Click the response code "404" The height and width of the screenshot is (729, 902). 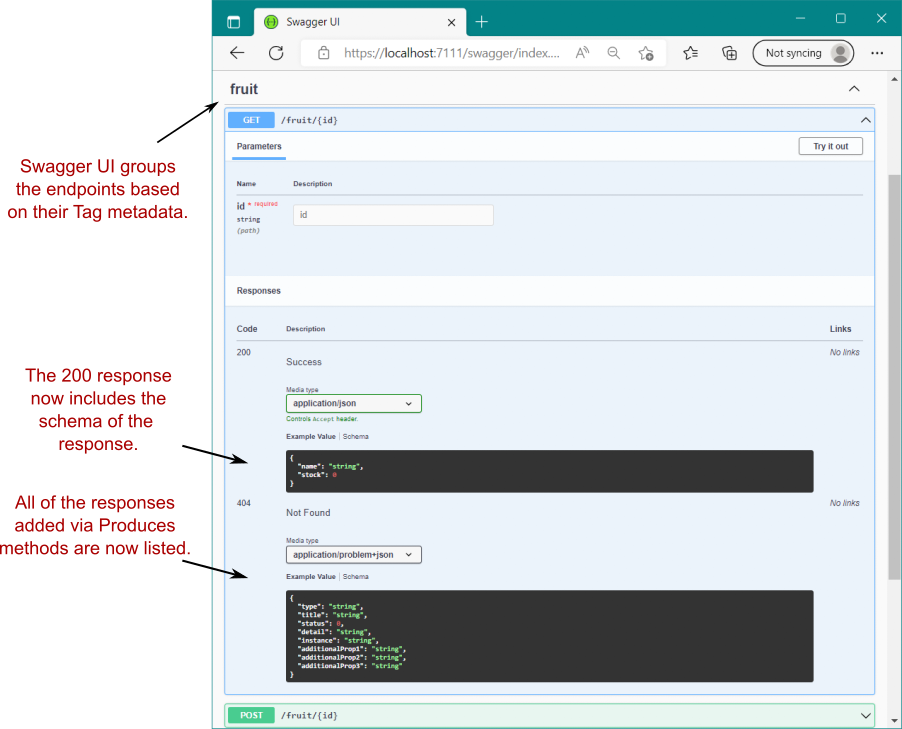[x=243, y=503]
